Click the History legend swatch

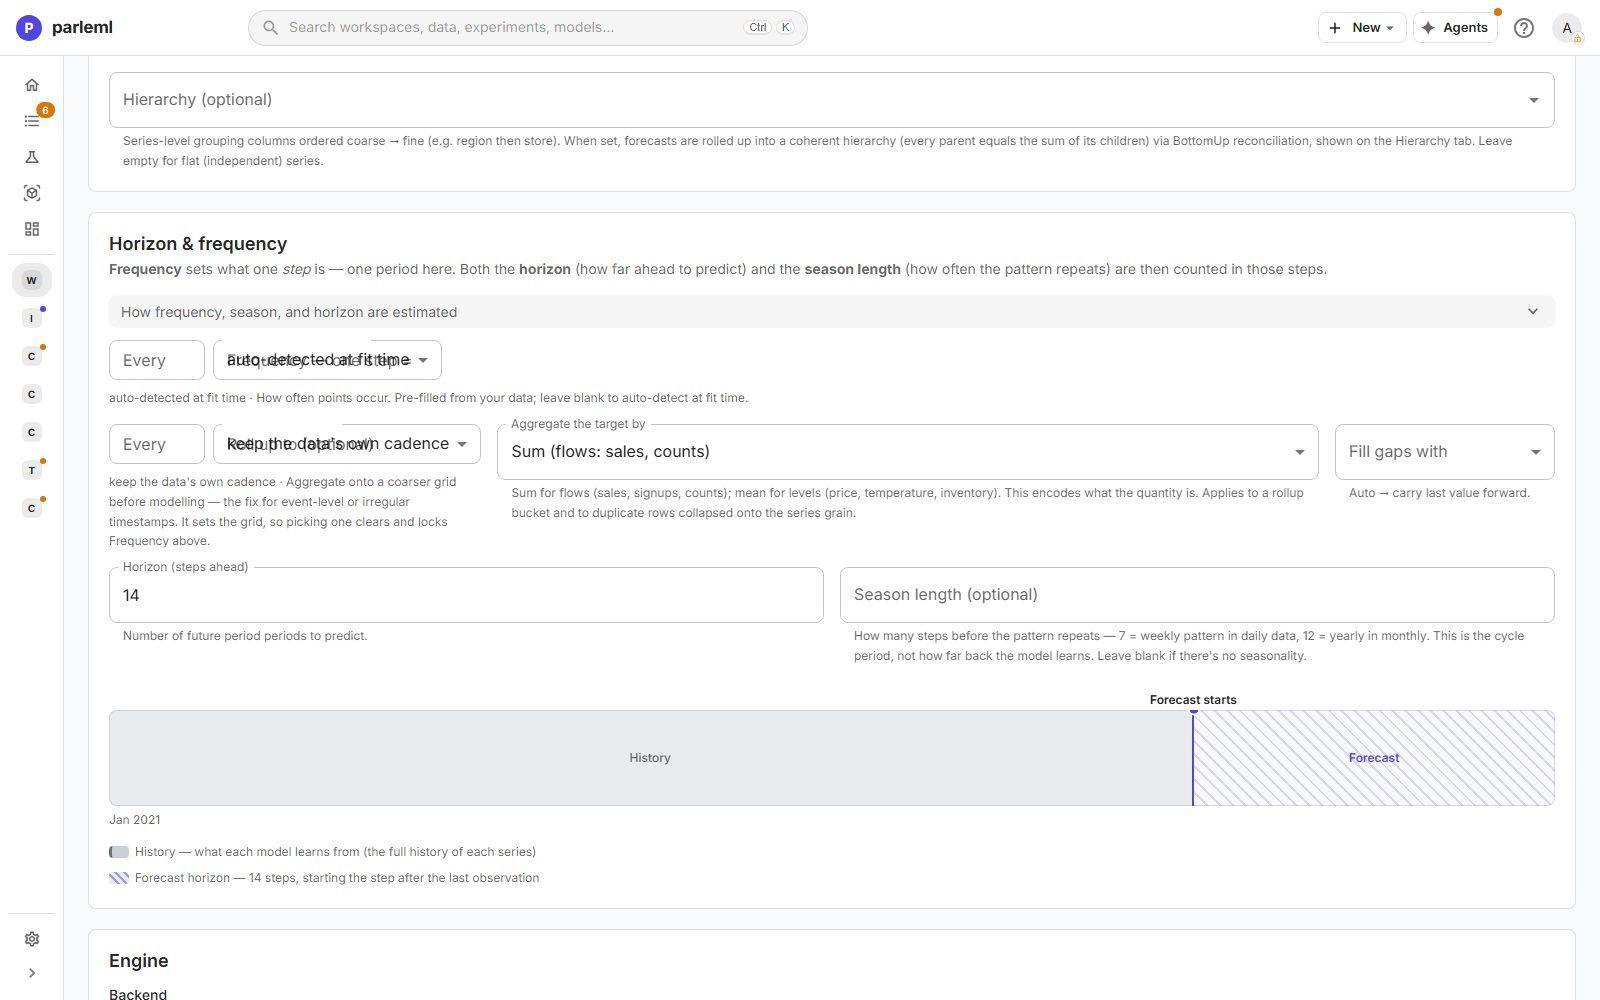[x=119, y=852]
